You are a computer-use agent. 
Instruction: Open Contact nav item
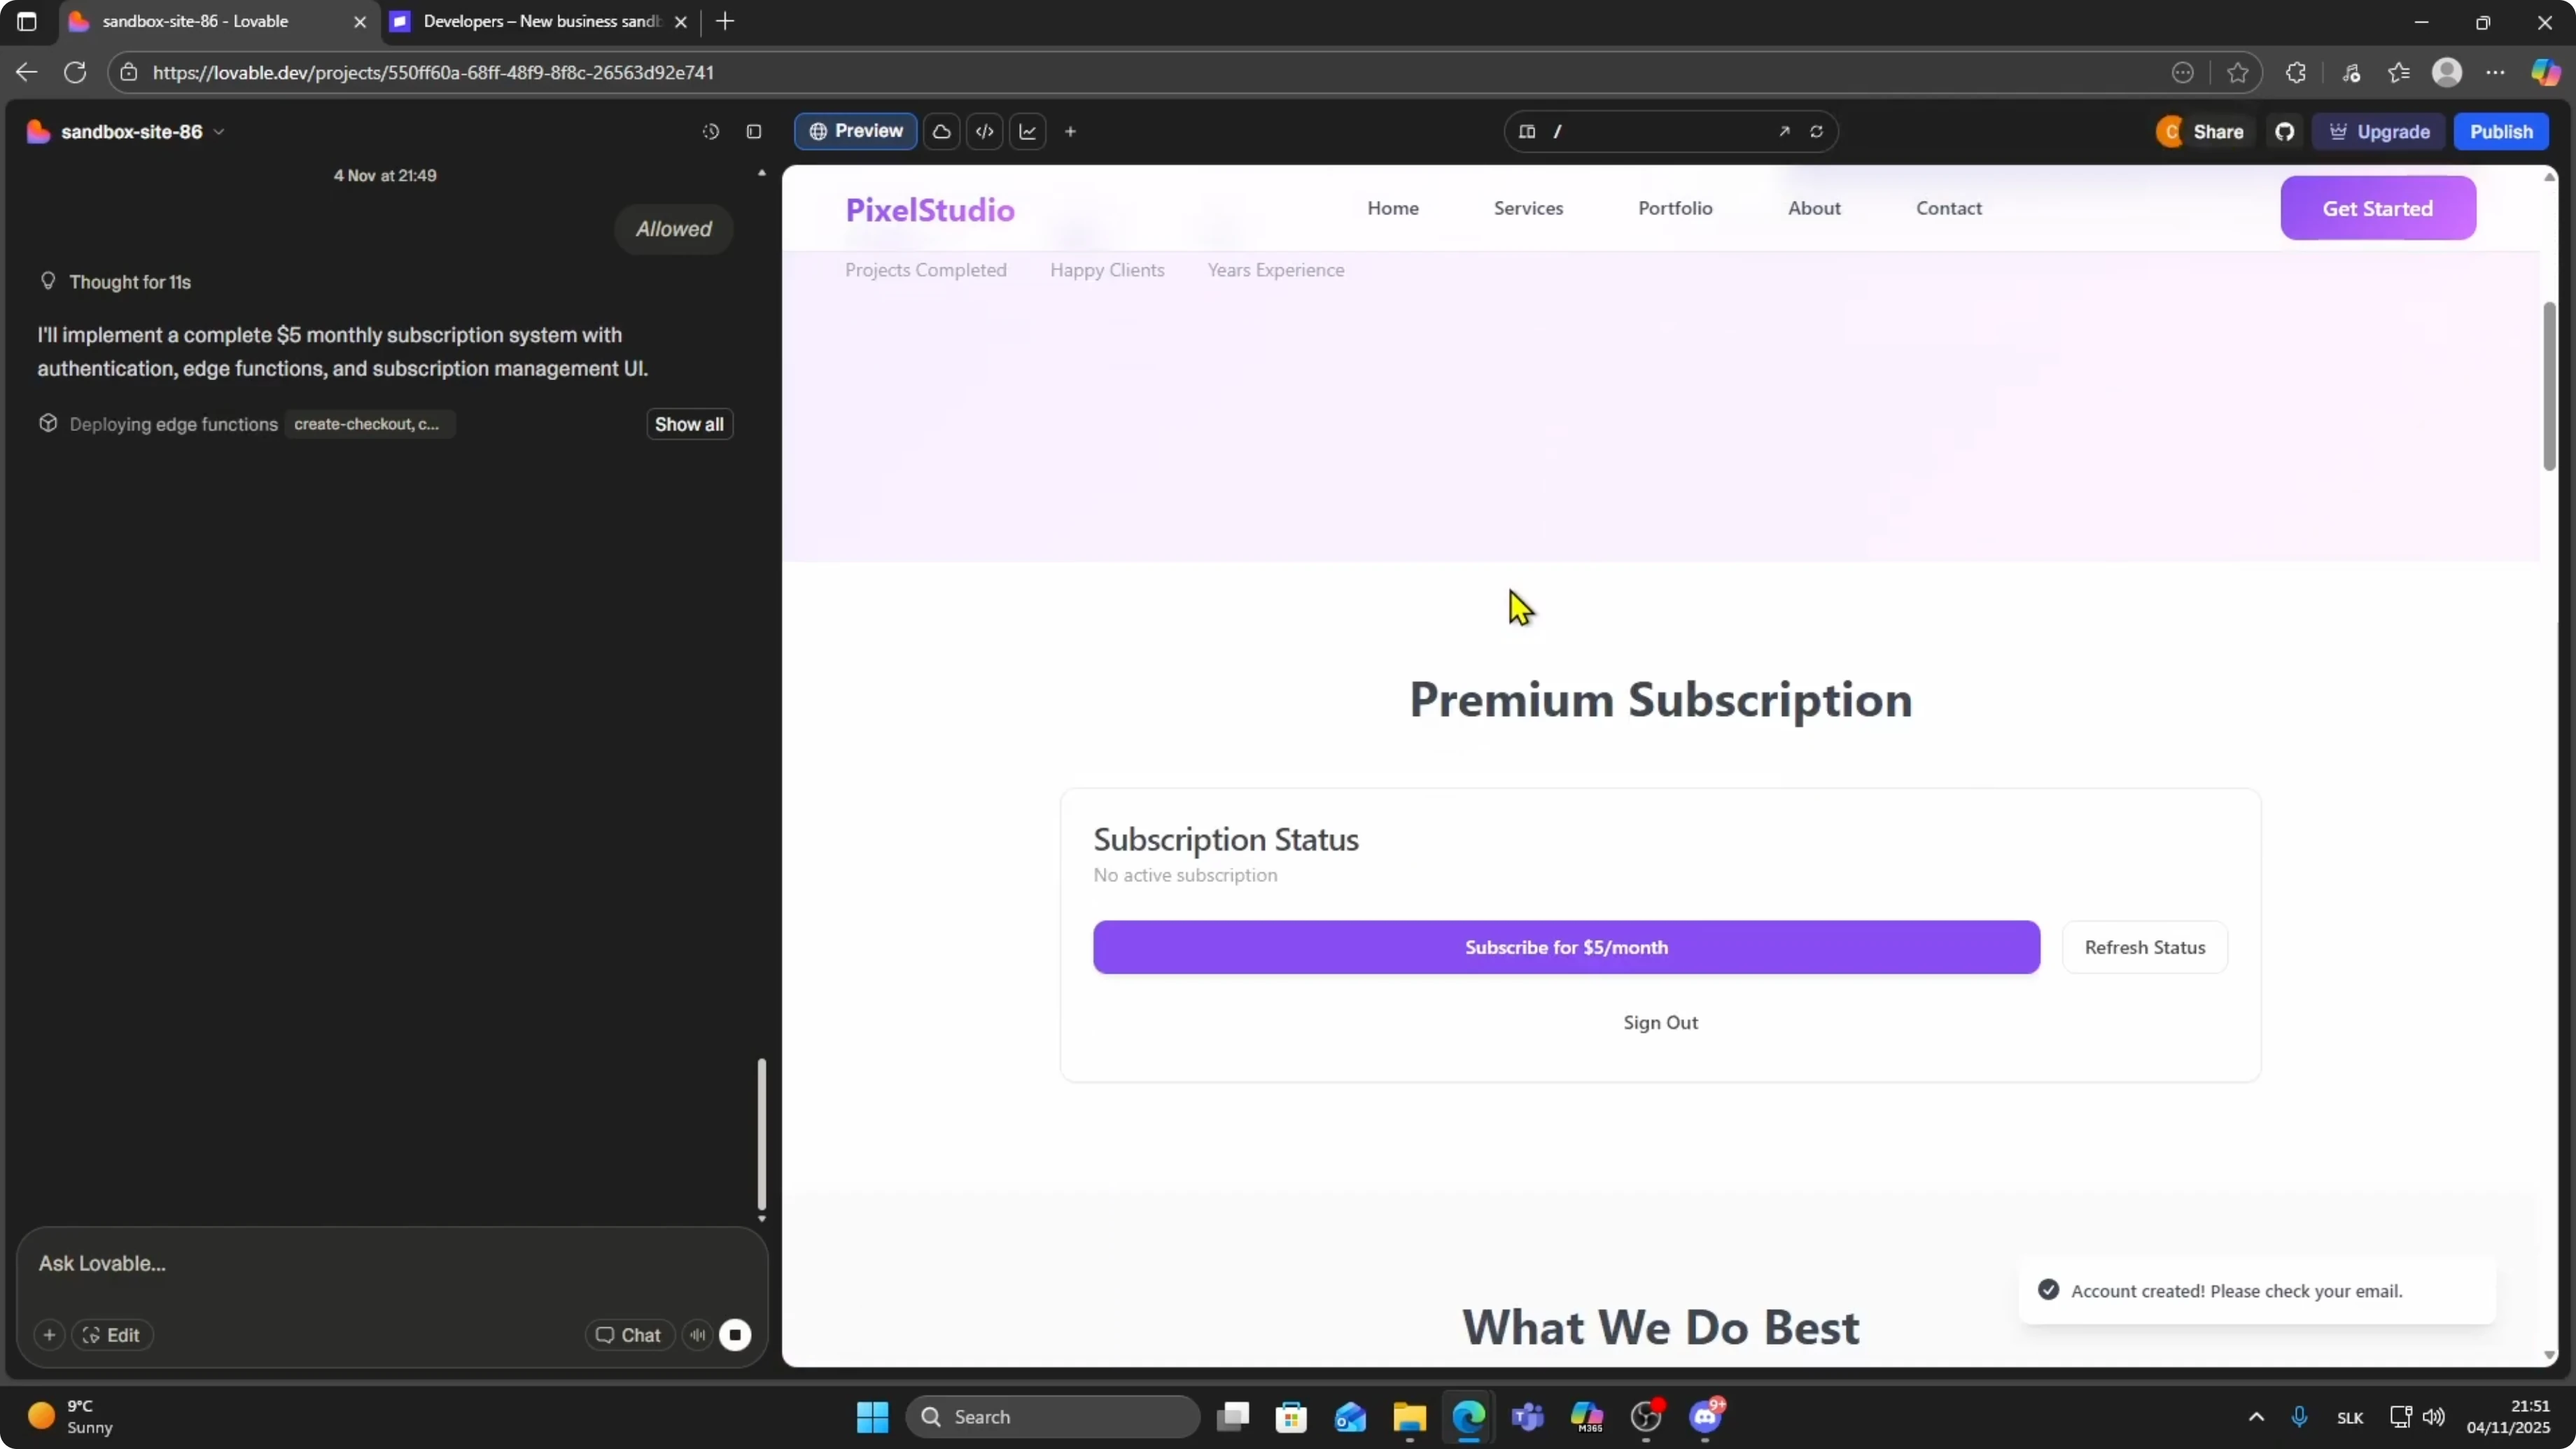tap(1949, 208)
